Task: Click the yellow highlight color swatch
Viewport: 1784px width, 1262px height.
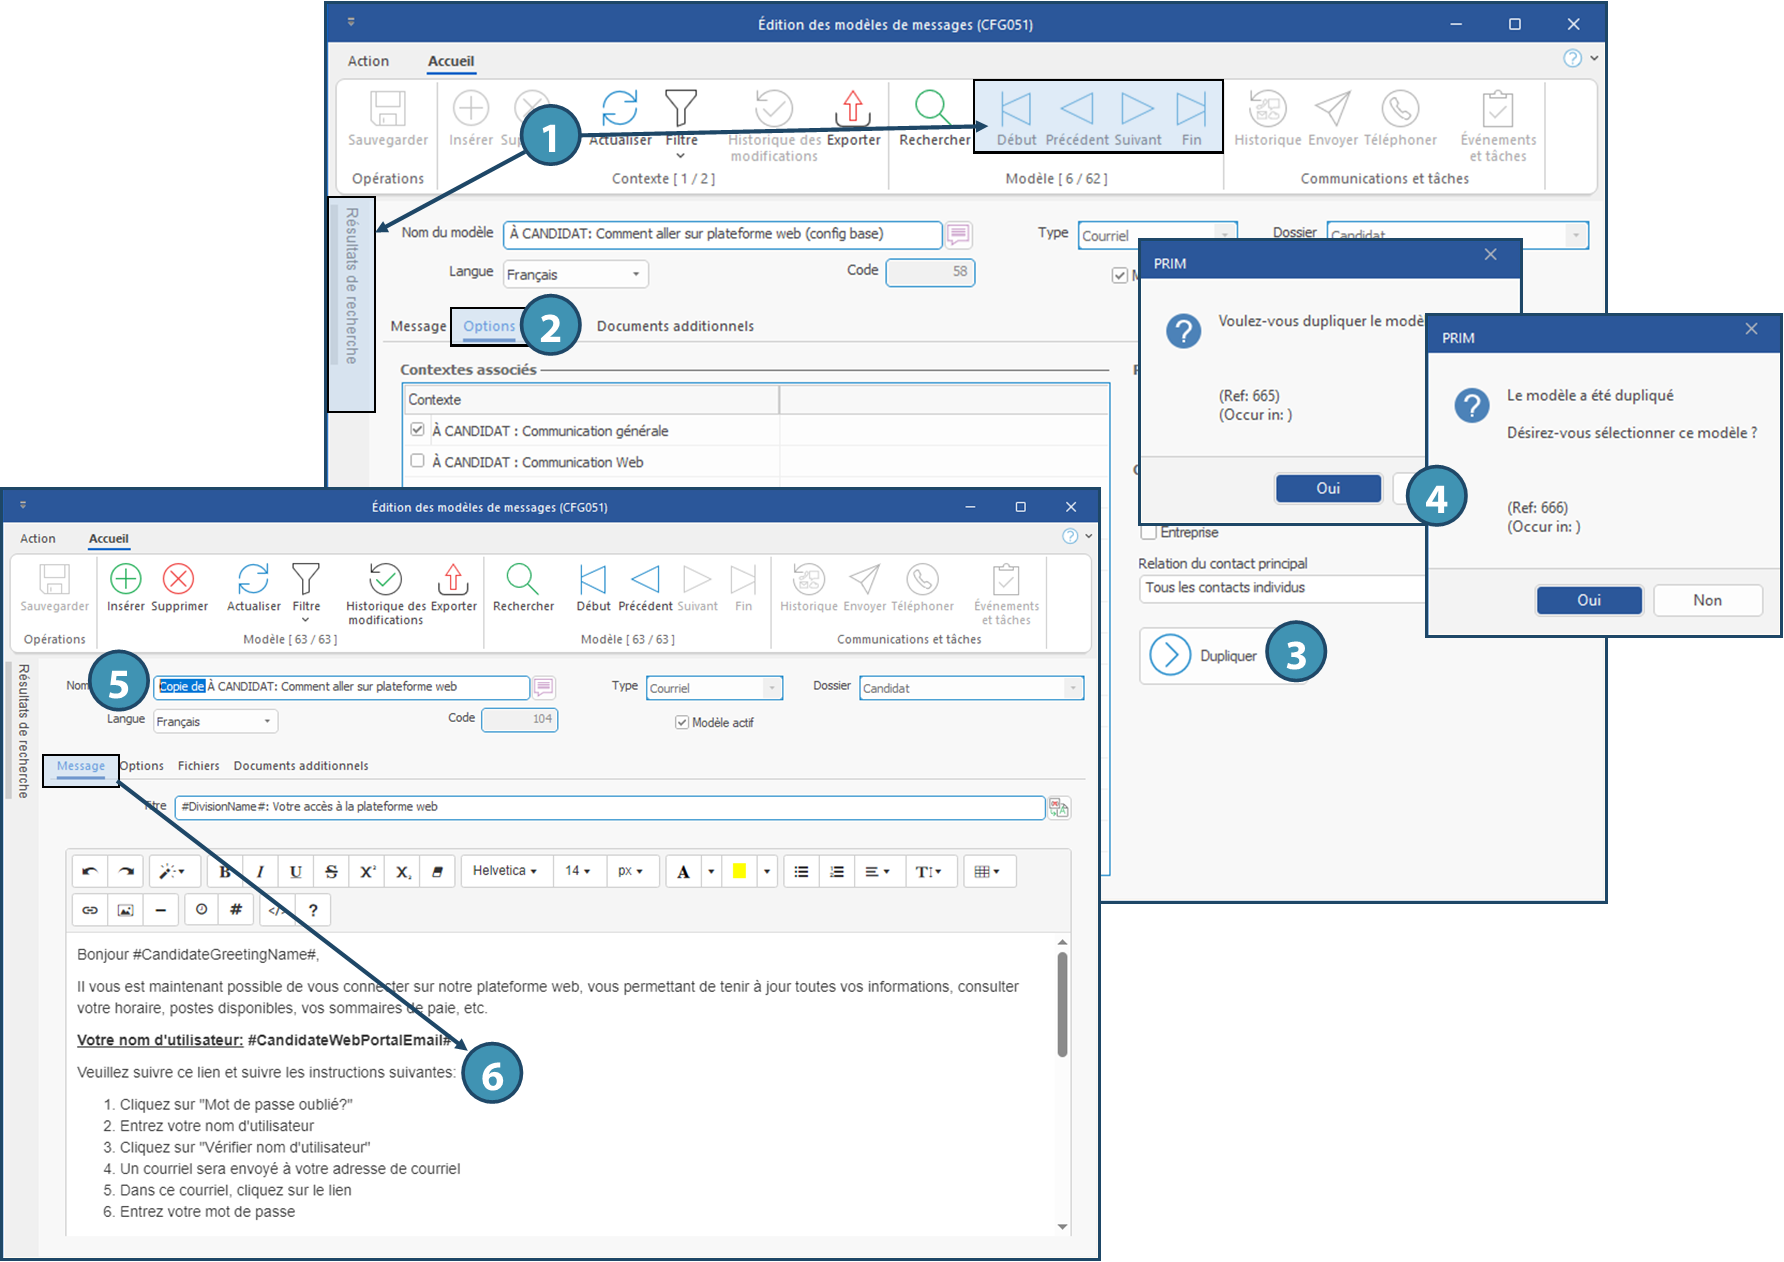Action: (739, 871)
